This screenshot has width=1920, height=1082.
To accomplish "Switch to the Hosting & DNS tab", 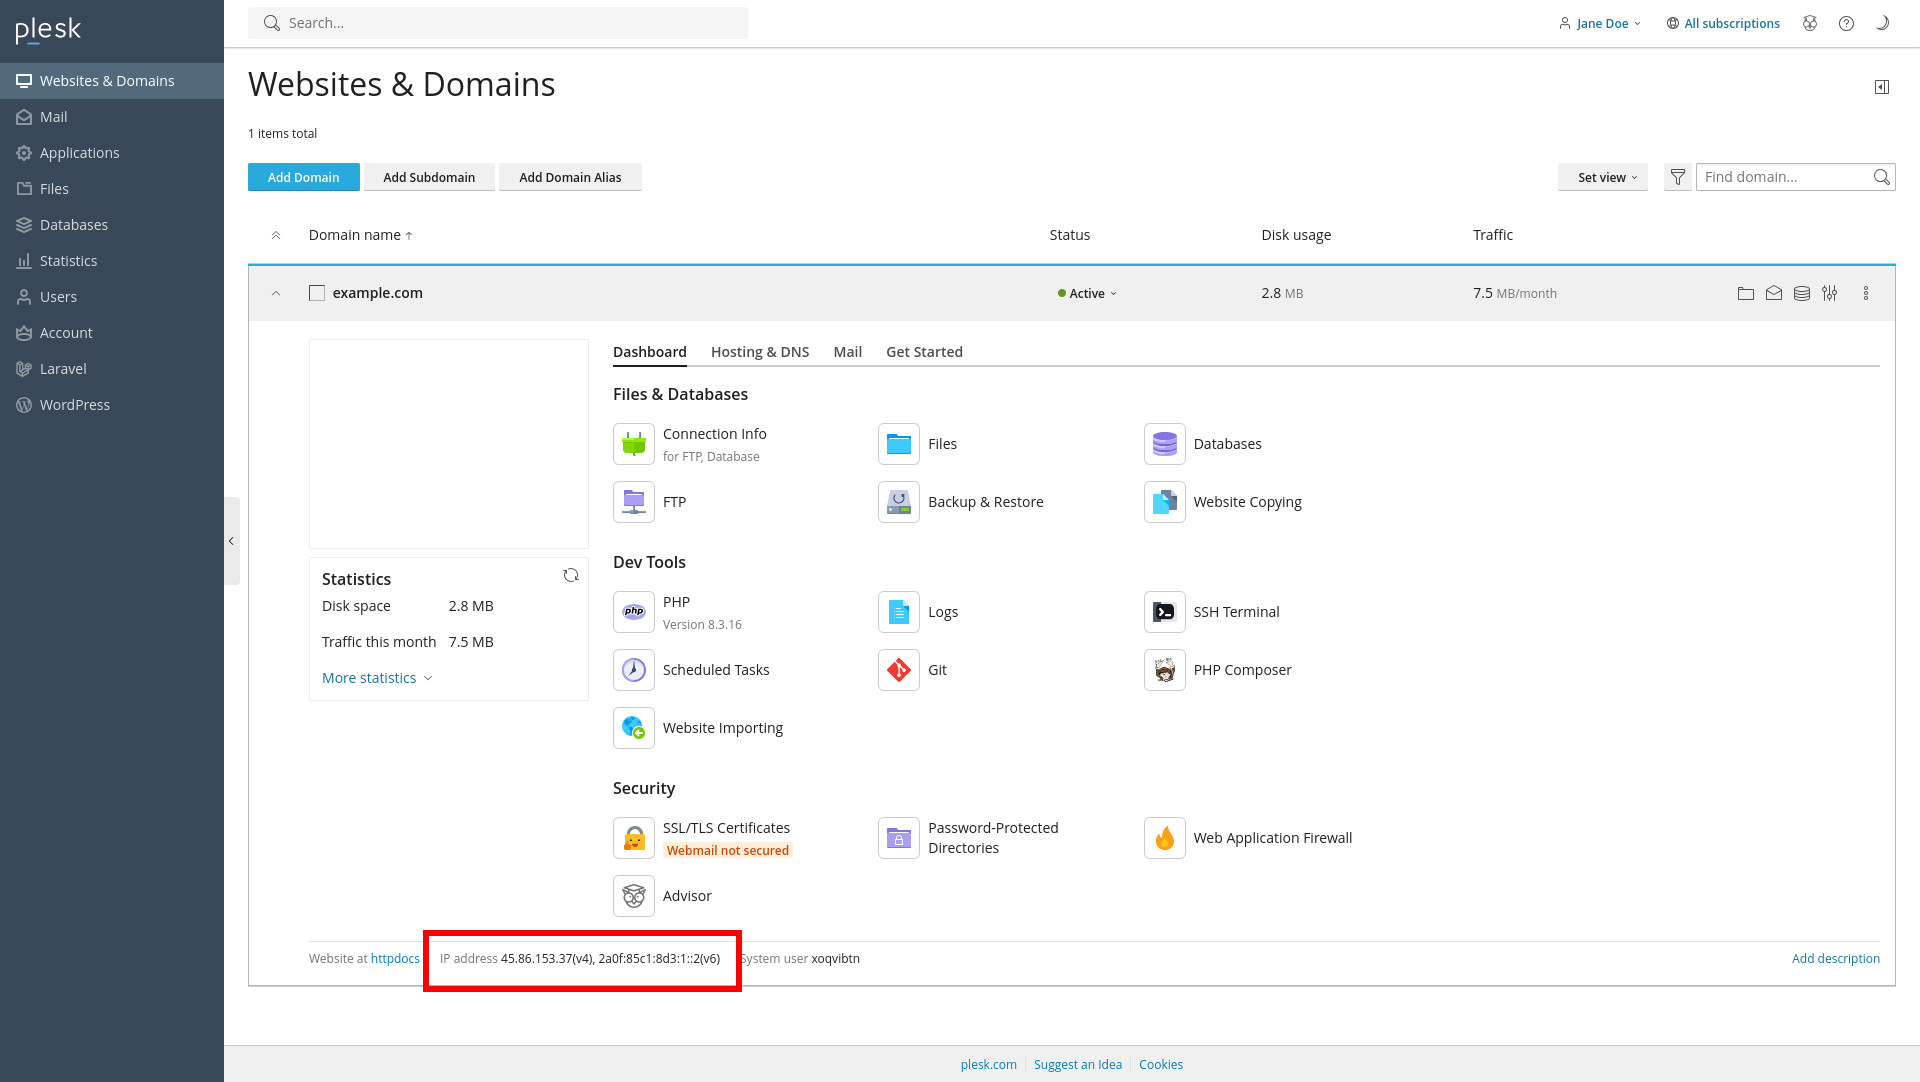I will point(760,352).
